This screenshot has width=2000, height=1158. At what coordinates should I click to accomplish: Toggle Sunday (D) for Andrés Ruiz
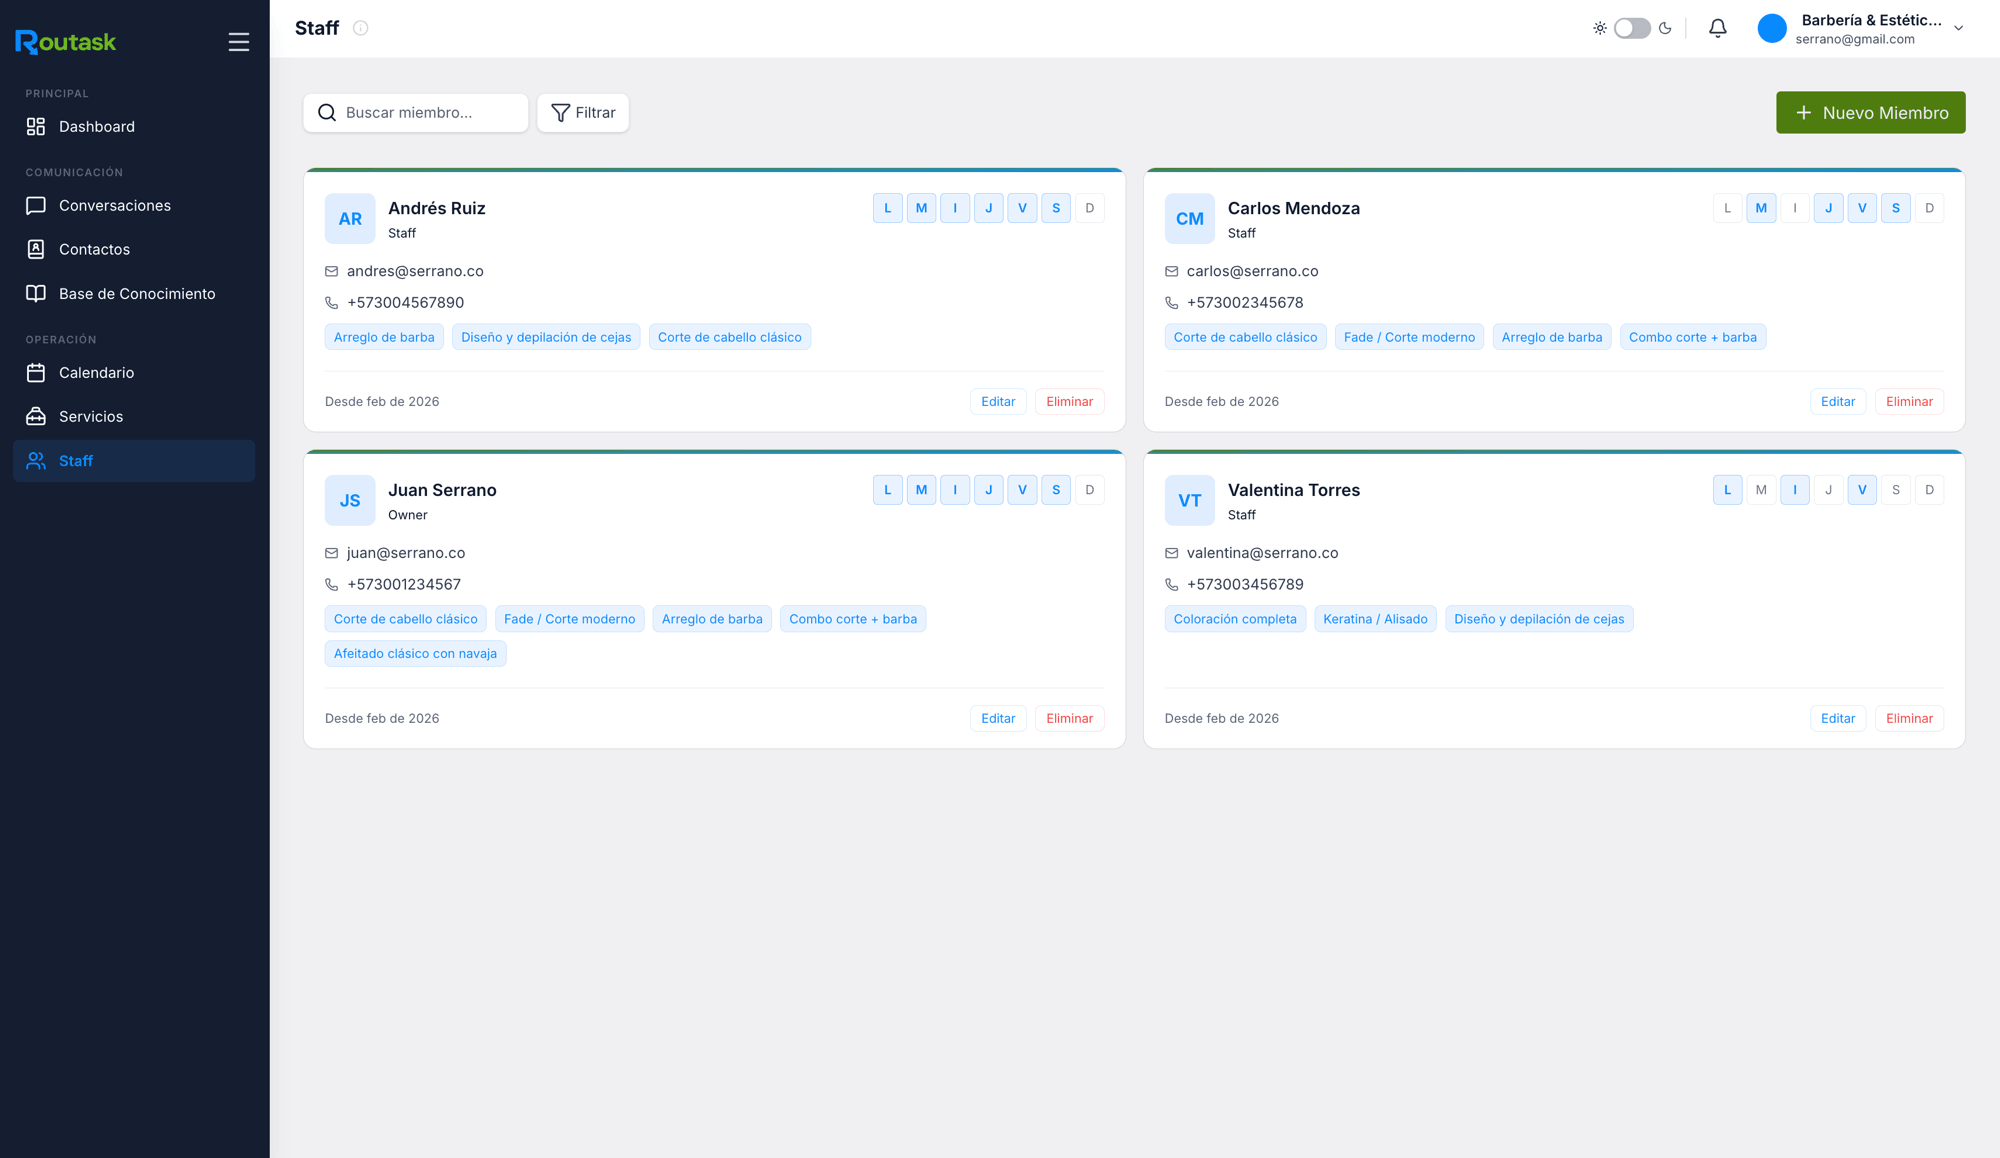[x=1090, y=209]
